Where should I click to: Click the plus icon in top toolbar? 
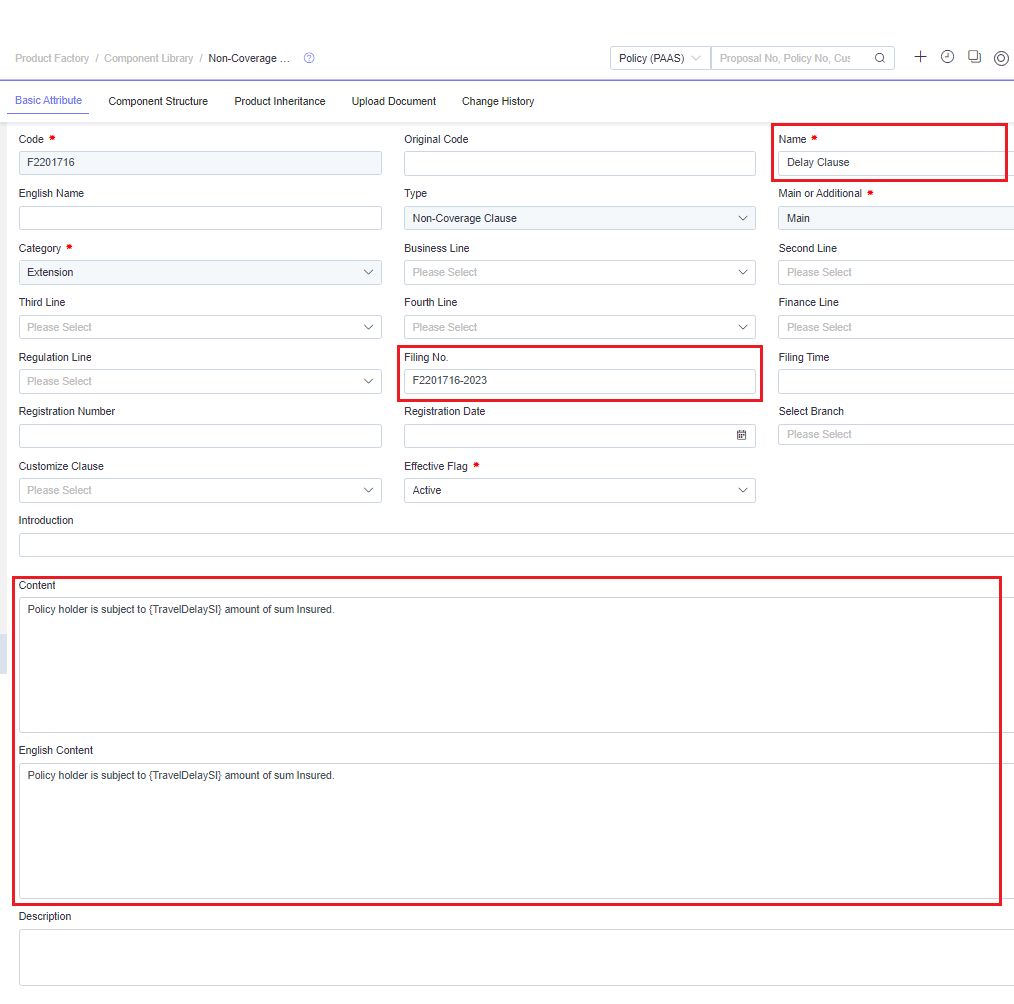(x=920, y=57)
